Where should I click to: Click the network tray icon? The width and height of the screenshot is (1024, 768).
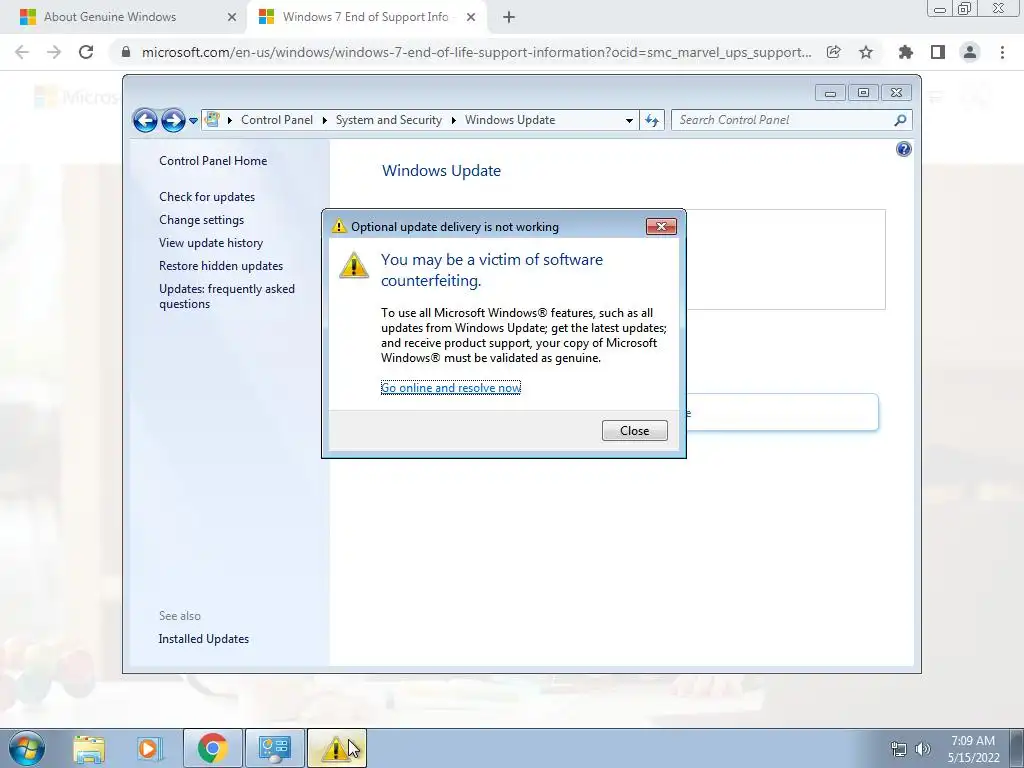[899, 749]
